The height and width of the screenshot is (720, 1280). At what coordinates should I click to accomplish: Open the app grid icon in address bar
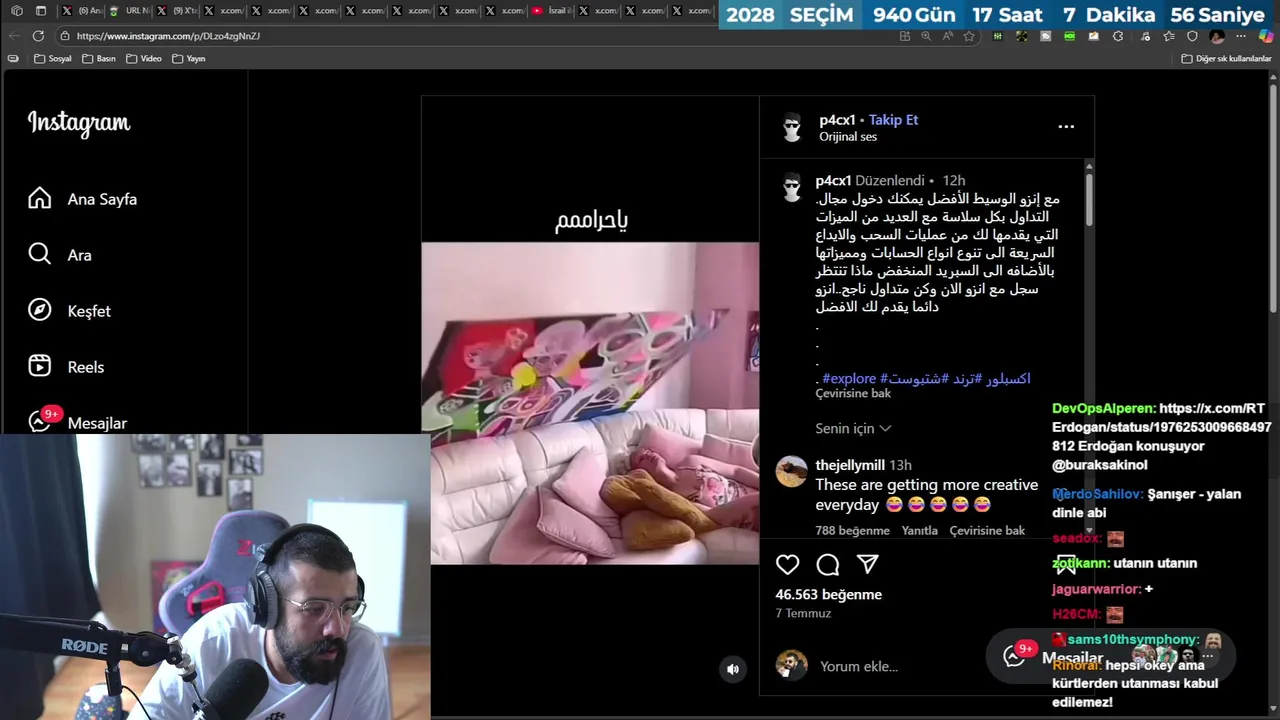point(905,36)
